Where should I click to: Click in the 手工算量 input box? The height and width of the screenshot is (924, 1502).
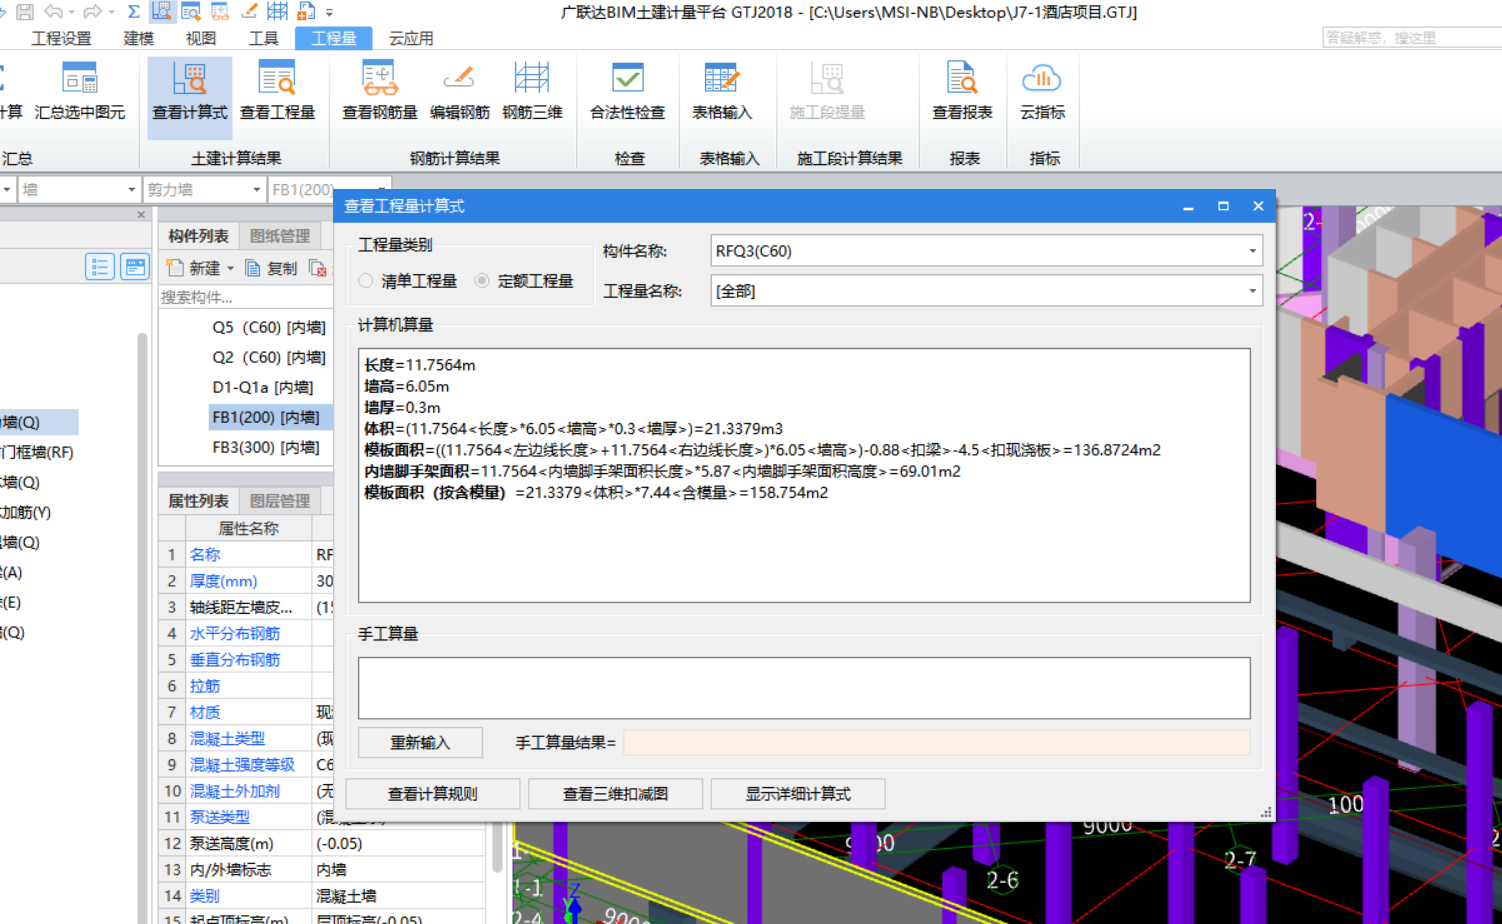[x=804, y=688]
